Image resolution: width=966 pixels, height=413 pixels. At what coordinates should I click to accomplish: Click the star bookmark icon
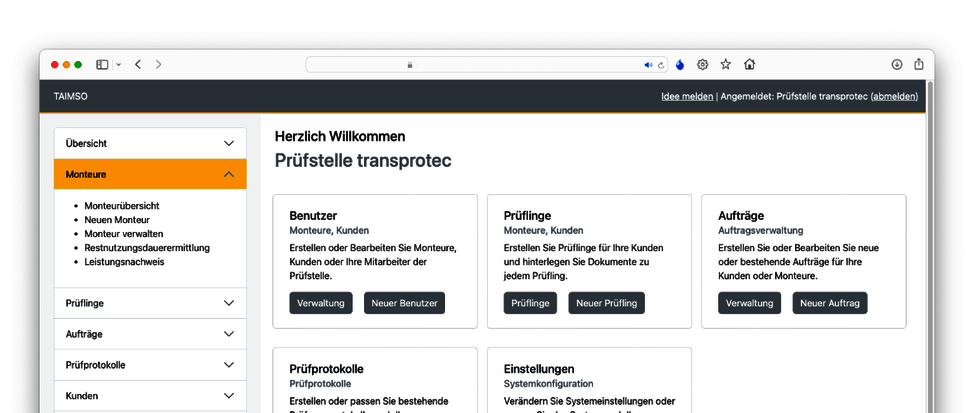(x=726, y=64)
